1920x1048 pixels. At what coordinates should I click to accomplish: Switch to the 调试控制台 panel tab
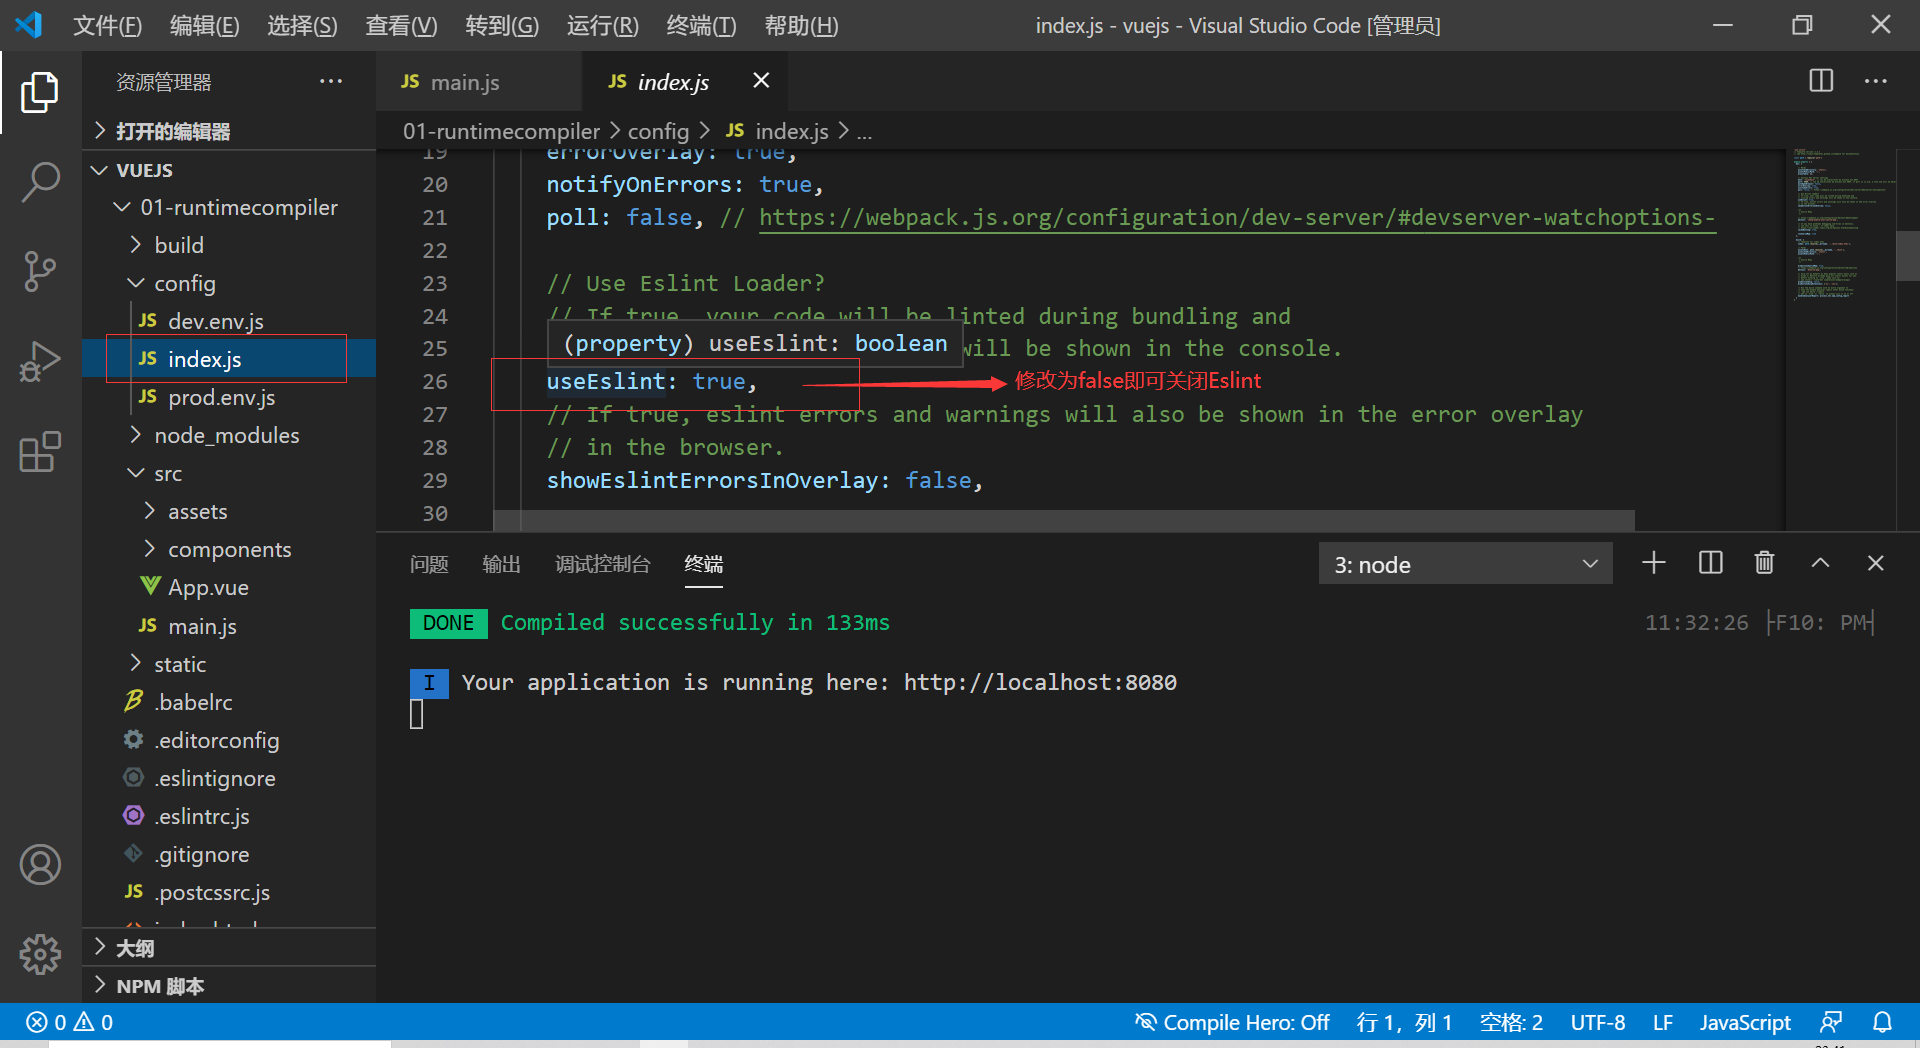click(x=602, y=564)
